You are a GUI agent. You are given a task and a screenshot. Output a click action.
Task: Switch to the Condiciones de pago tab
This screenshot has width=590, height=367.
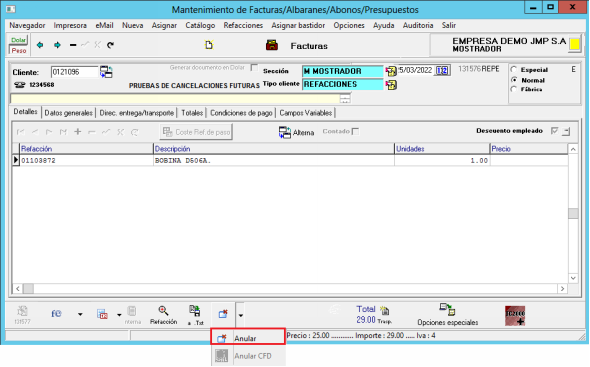coord(241,113)
